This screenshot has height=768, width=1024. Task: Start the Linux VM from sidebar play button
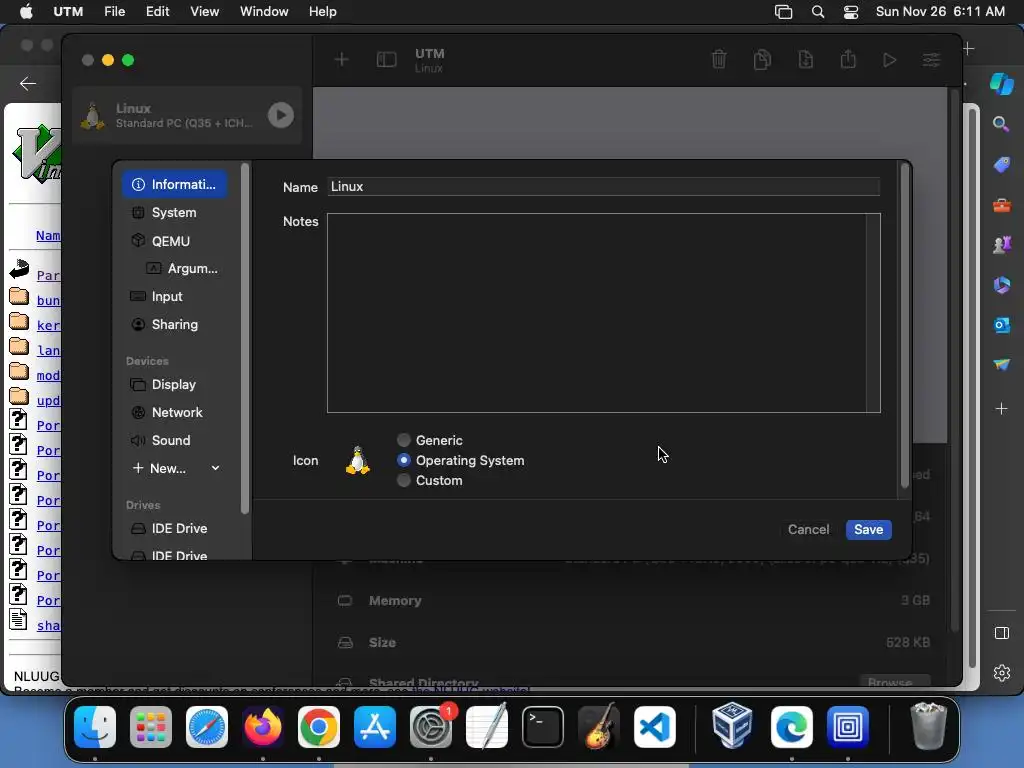point(281,115)
